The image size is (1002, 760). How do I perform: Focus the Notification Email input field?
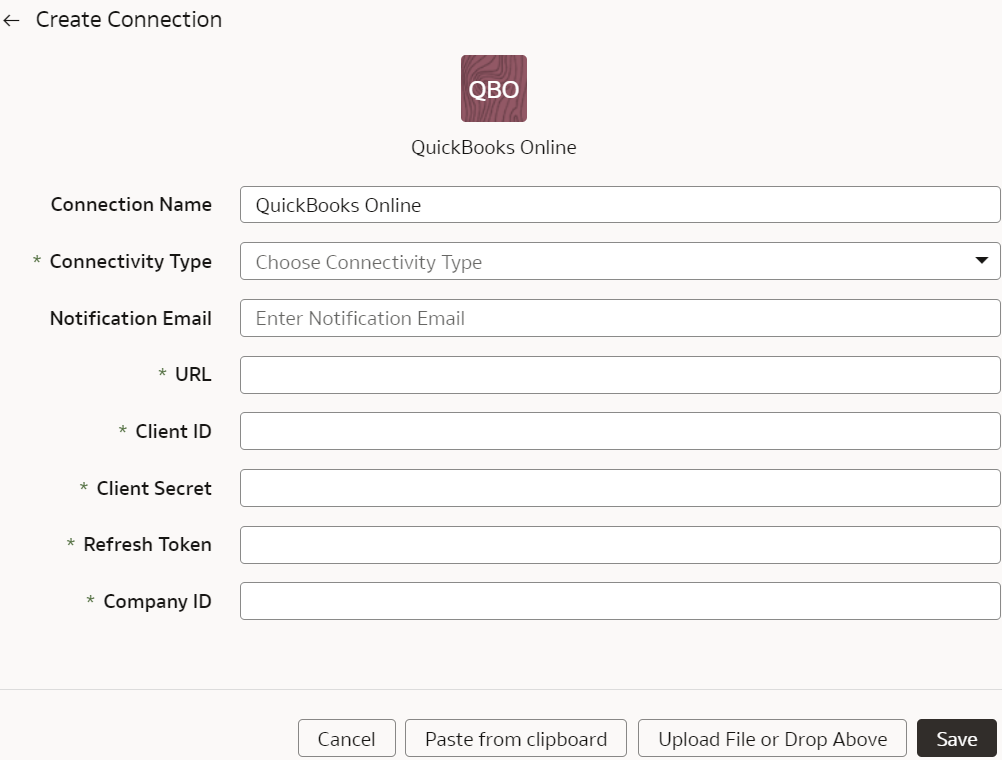[x=620, y=318]
